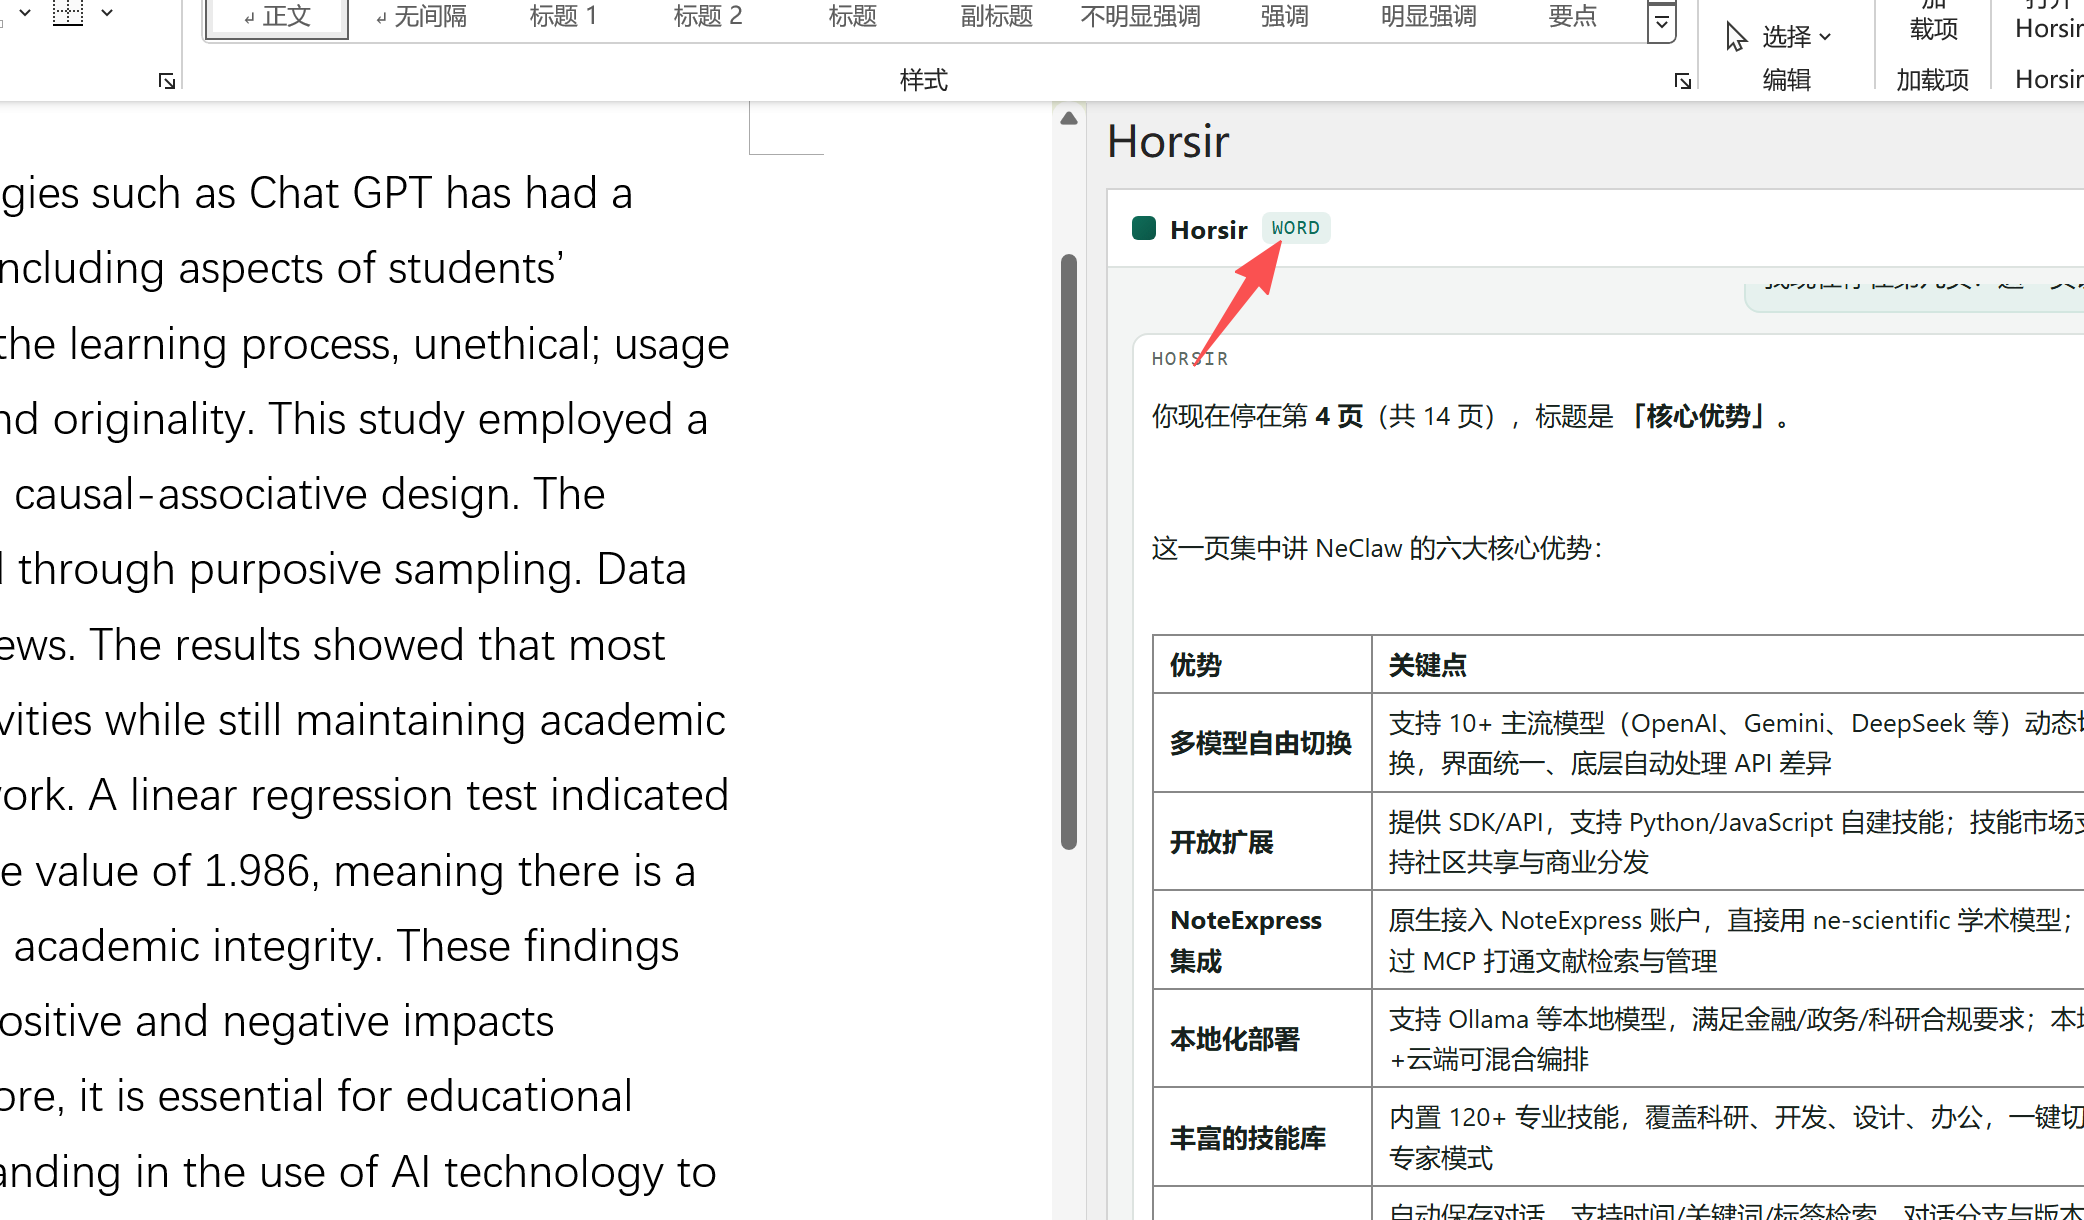Click the vertical document scrollbar thumb
This screenshot has height=1220, width=2084.
click(1069, 552)
